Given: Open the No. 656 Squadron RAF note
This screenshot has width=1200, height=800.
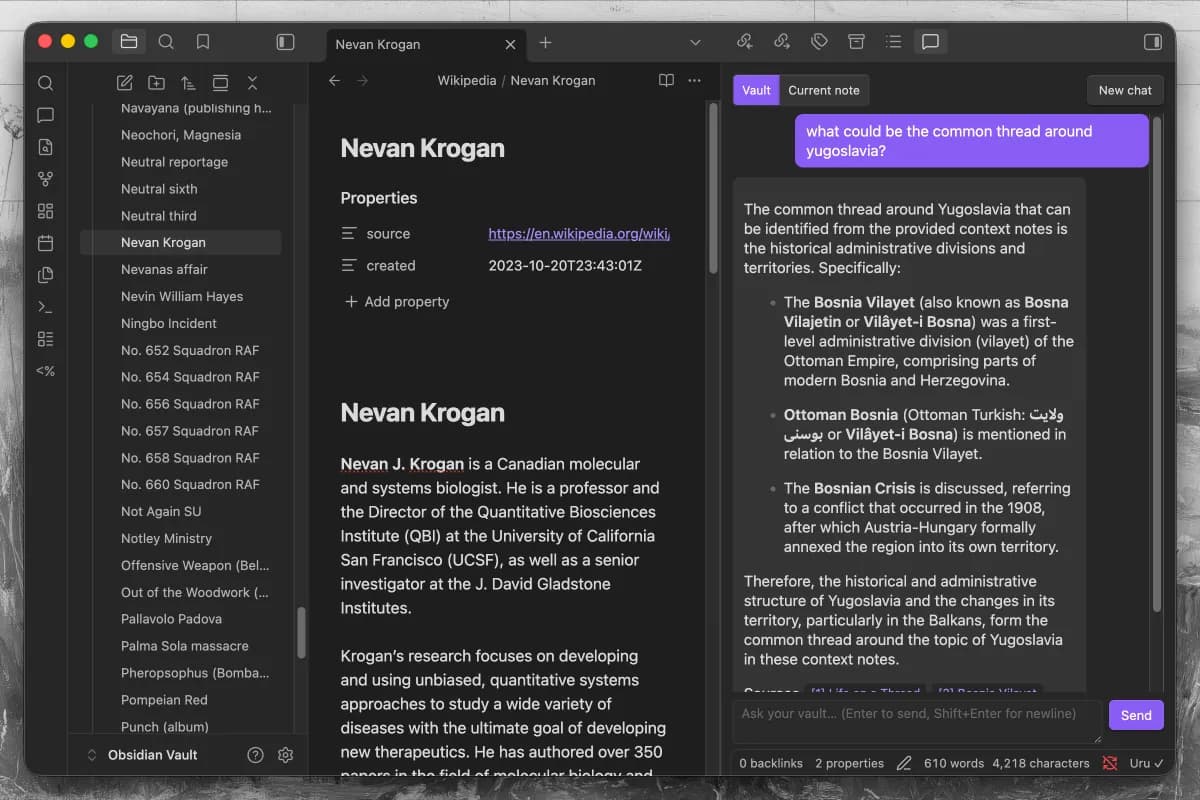Looking at the screenshot, I should coord(190,404).
